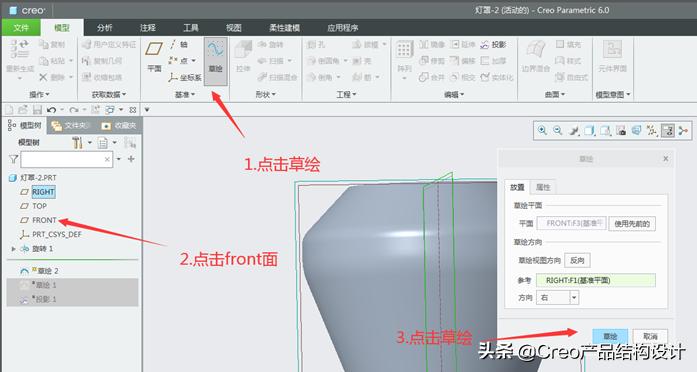Create a datum 平面 (Plane)
This screenshot has height=372, width=697.
pyautogui.click(x=154, y=56)
